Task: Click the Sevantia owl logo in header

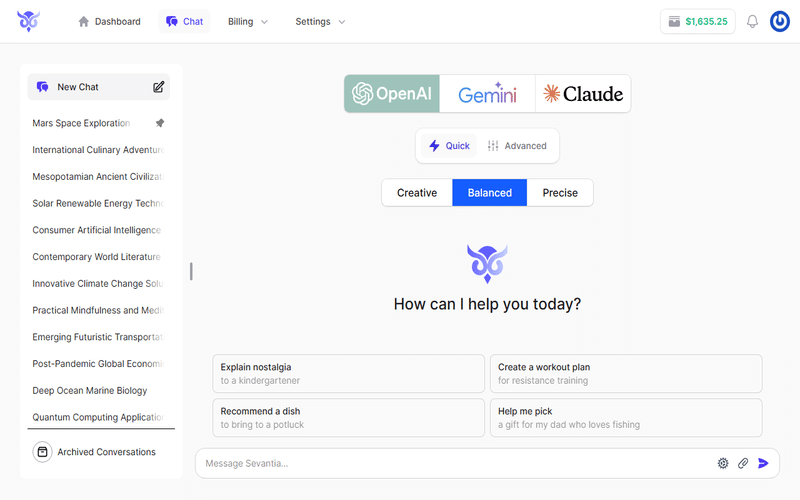Action: click(28, 22)
